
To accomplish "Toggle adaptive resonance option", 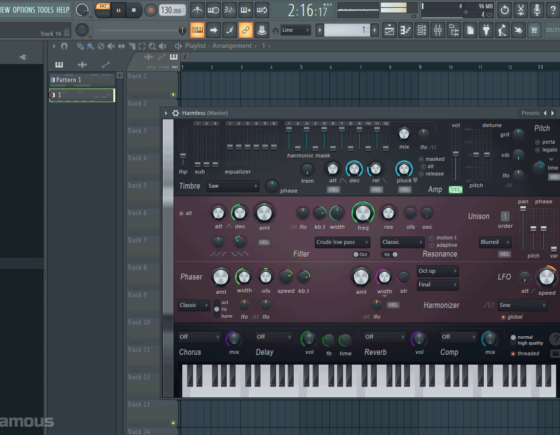I will coord(443,245).
